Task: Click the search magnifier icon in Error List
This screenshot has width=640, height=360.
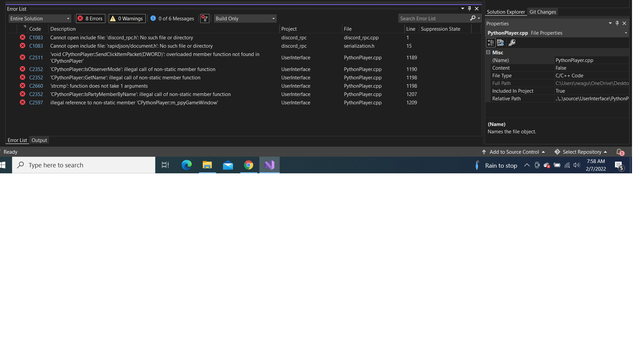Action: pyautogui.click(x=473, y=18)
